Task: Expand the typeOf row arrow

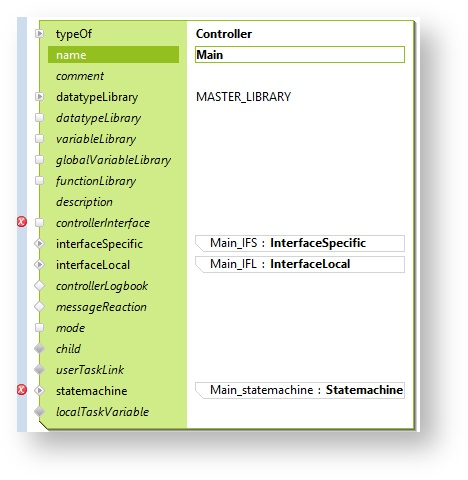Action: [x=39, y=34]
